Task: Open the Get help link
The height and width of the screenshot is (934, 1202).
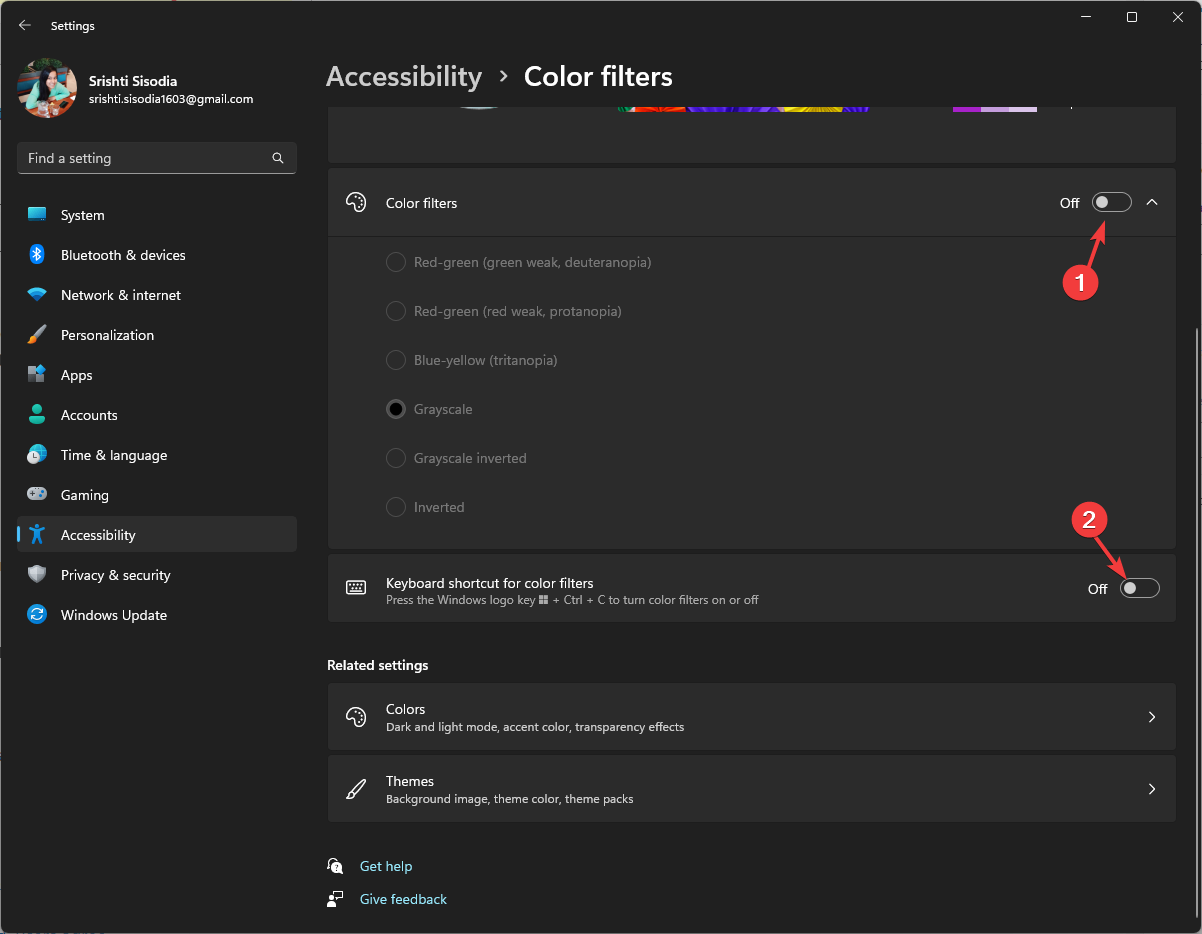Action: [x=386, y=866]
